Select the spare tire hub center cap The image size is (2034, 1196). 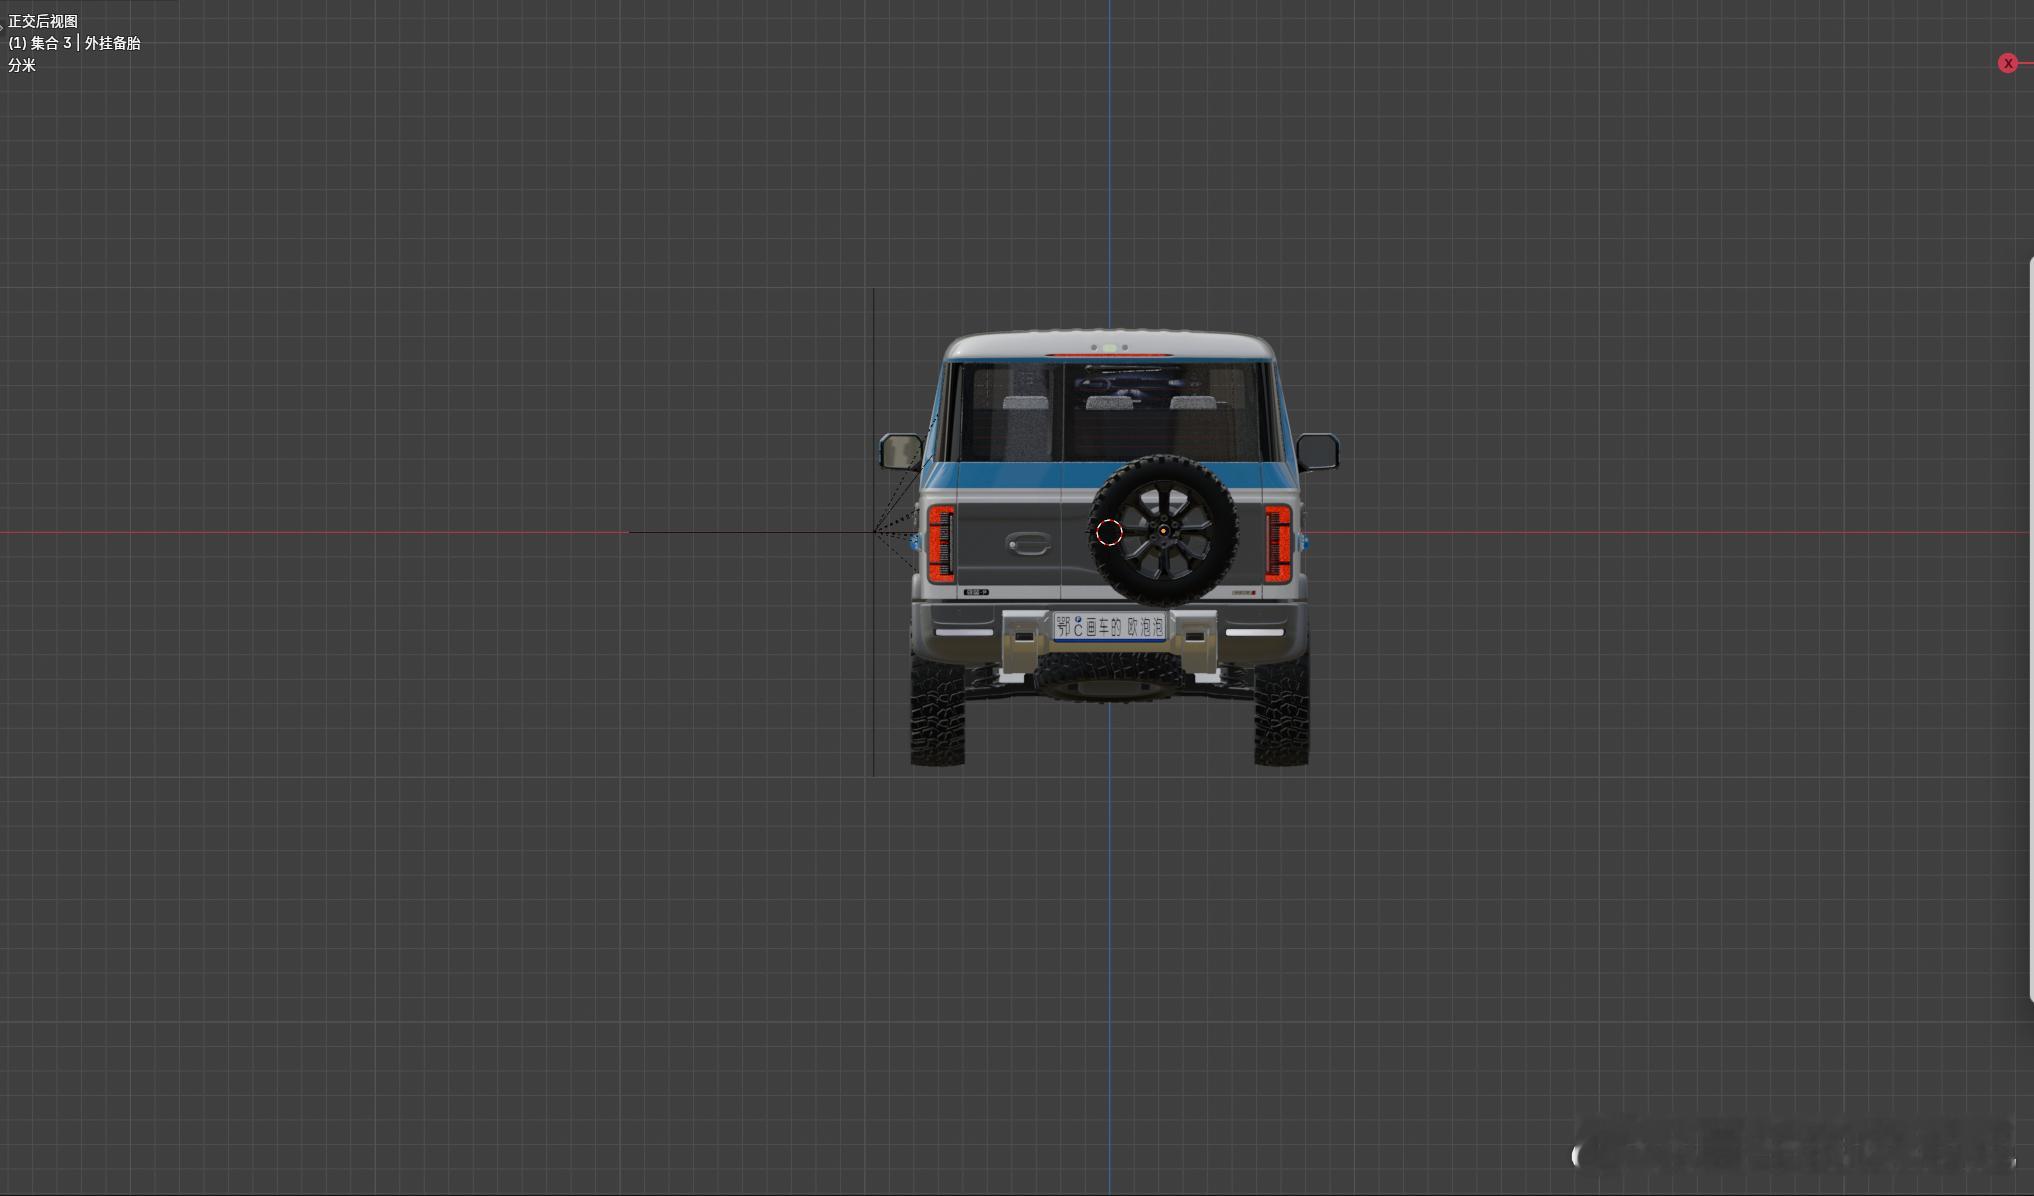point(1163,530)
